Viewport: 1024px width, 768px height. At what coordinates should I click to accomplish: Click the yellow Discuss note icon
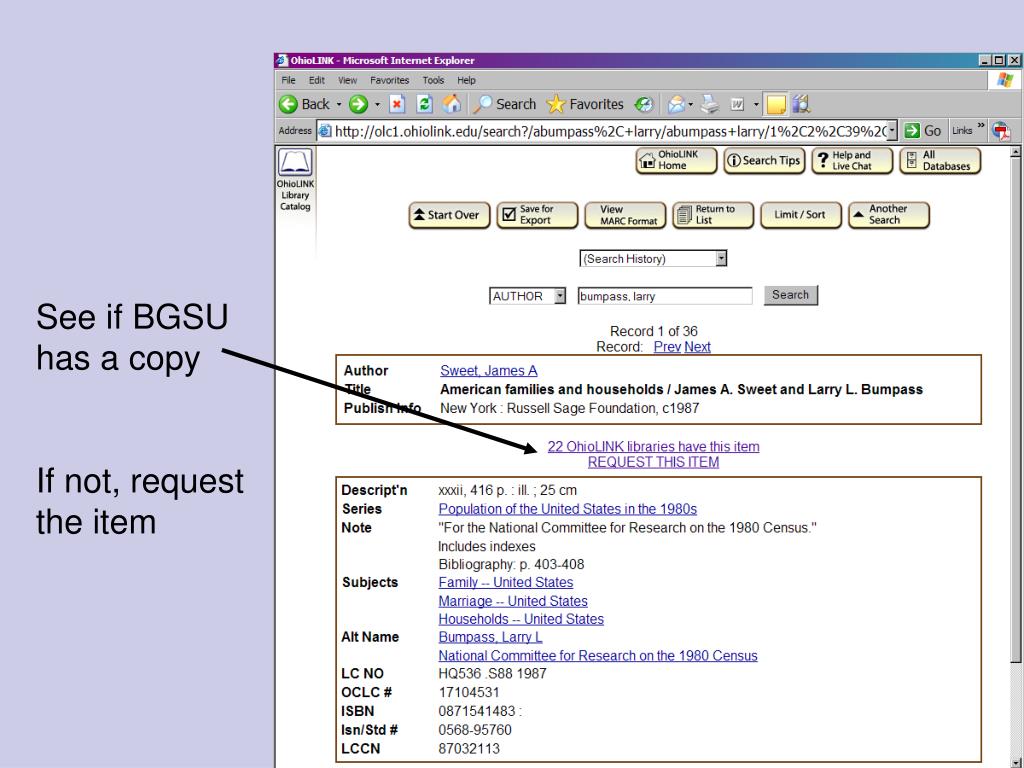776,104
